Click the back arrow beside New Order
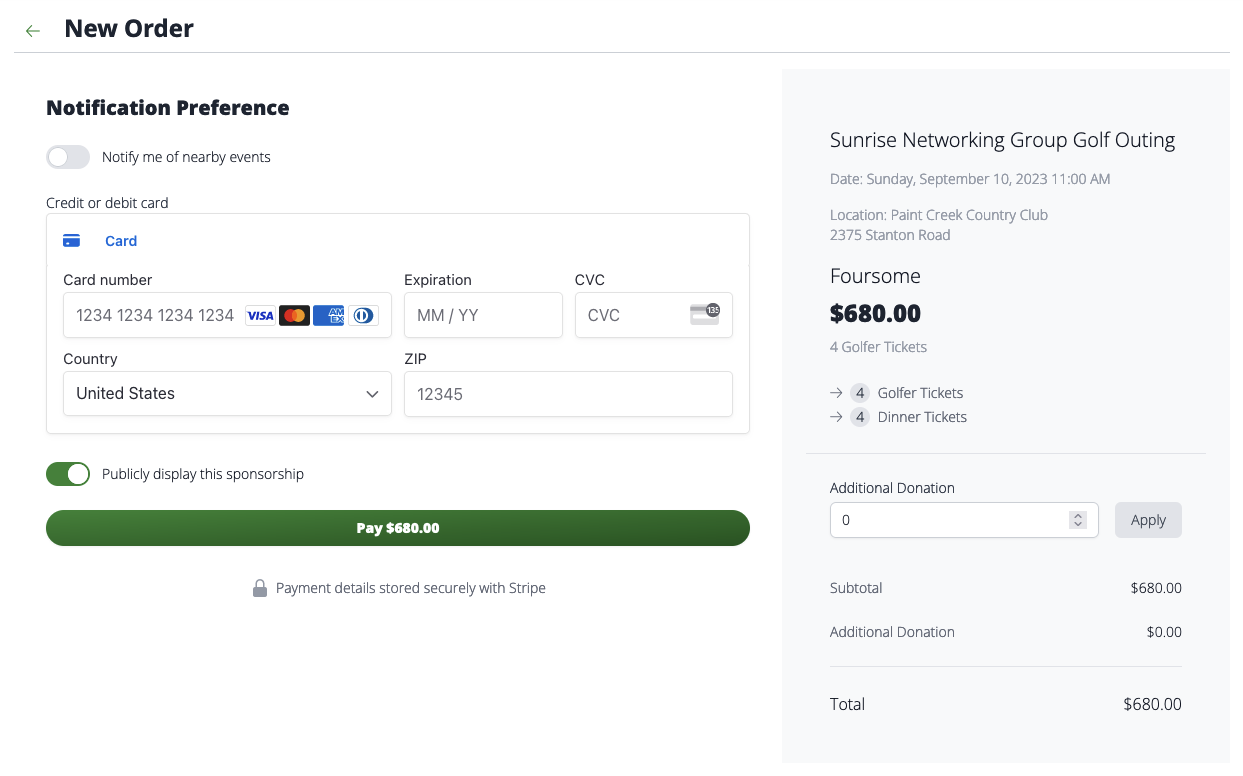Viewport: 1243px width, 776px height. pyautogui.click(x=33, y=31)
